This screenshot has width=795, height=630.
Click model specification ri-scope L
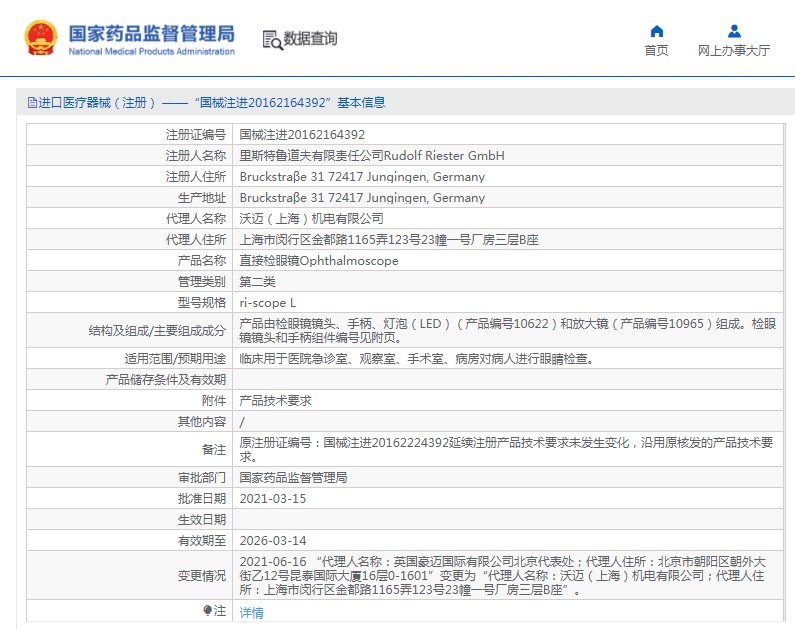267,303
